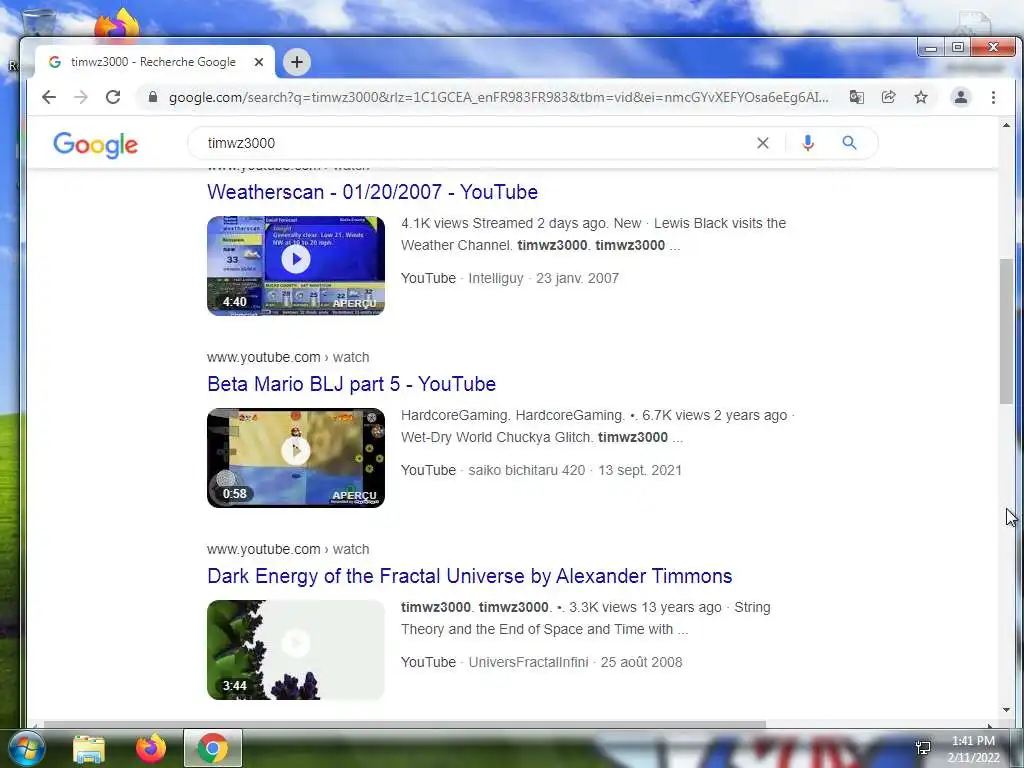This screenshot has width=1024, height=768.
Task: Maximize the Chrome window
Action: coord(957,48)
